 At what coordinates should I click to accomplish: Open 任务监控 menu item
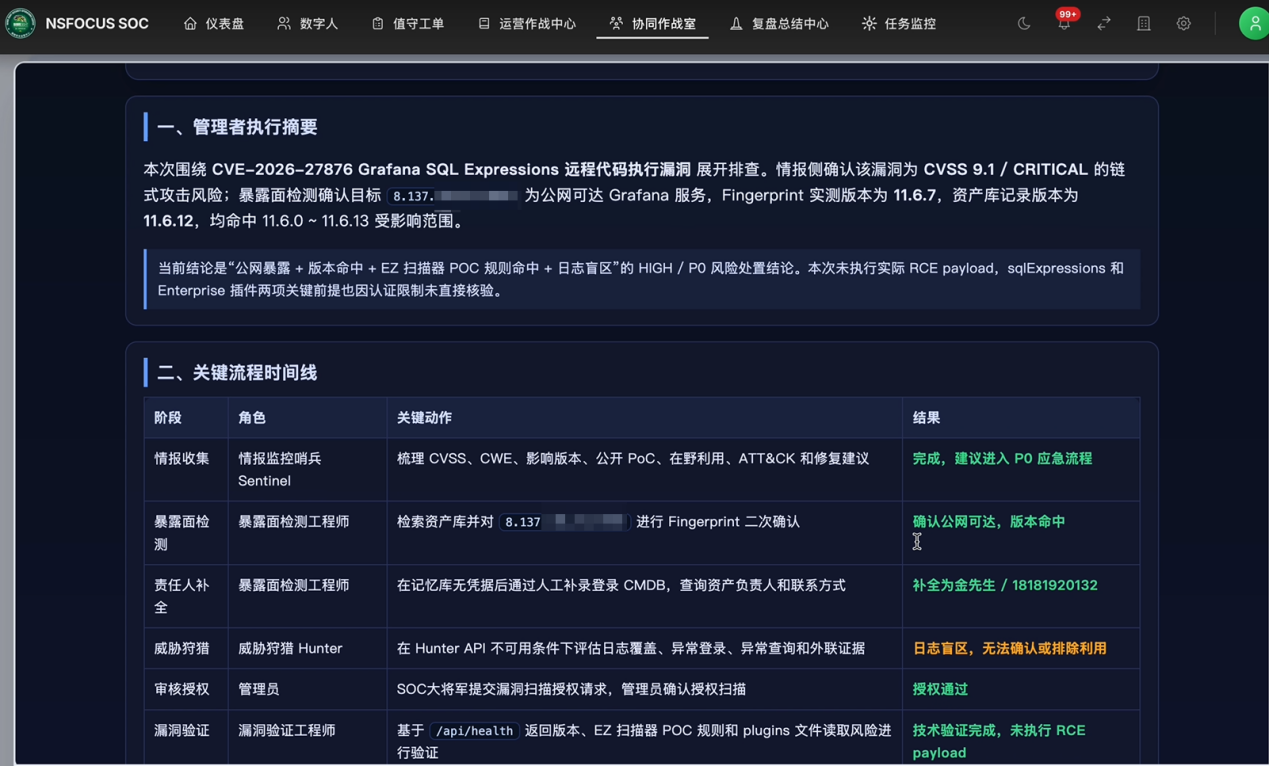click(899, 23)
